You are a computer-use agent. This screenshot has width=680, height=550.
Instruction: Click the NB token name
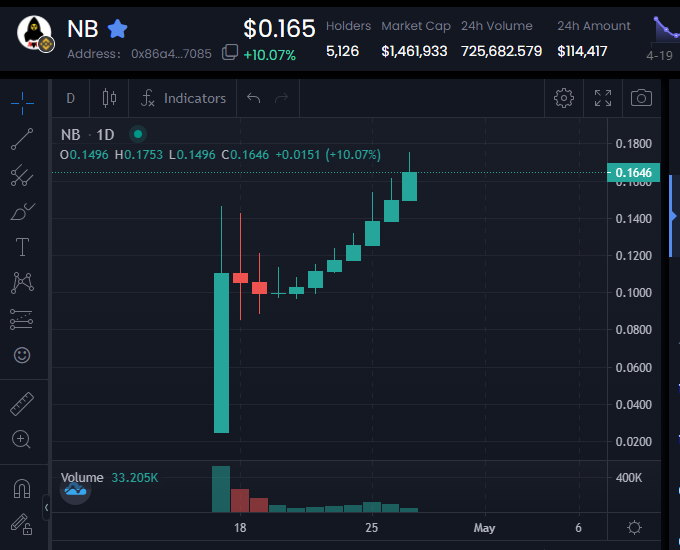click(83, 29)
